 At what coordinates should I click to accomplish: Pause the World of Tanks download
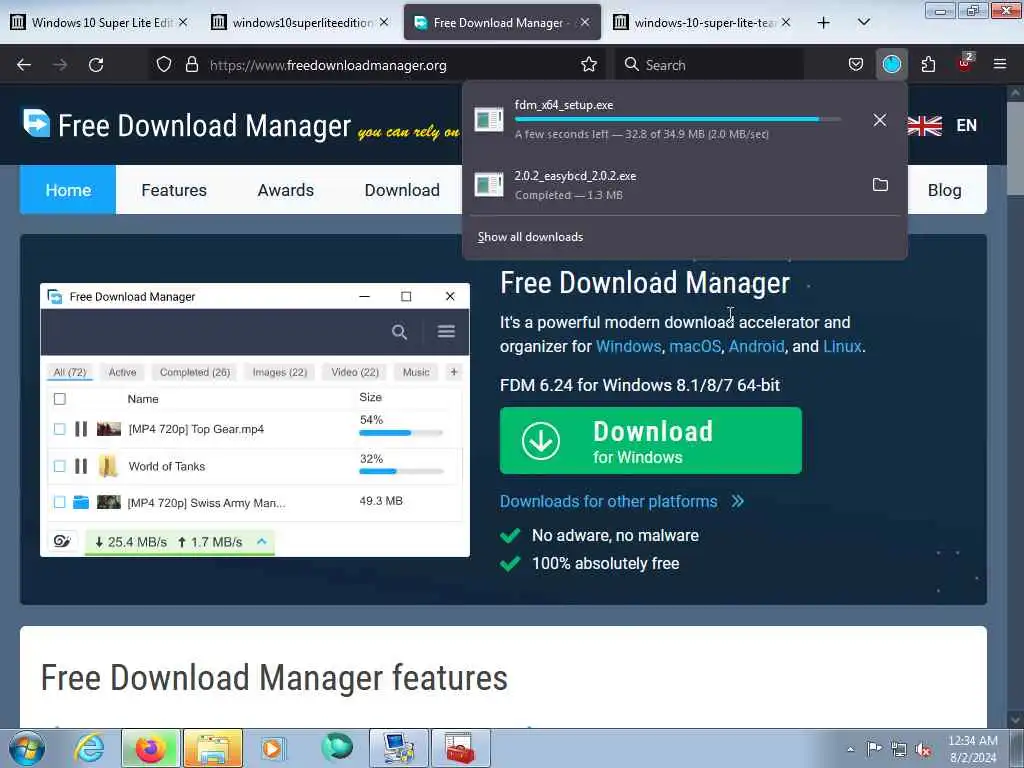(x=81, y=466)
